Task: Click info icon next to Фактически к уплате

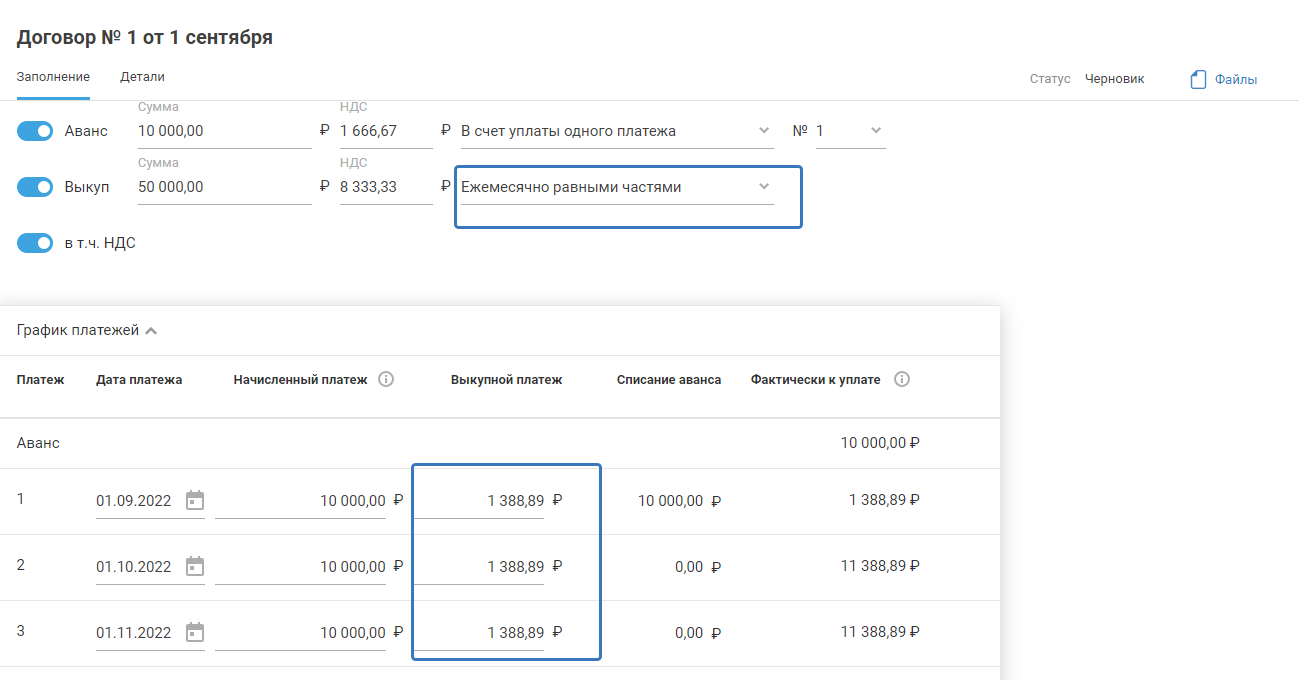Action: (901, 380)
